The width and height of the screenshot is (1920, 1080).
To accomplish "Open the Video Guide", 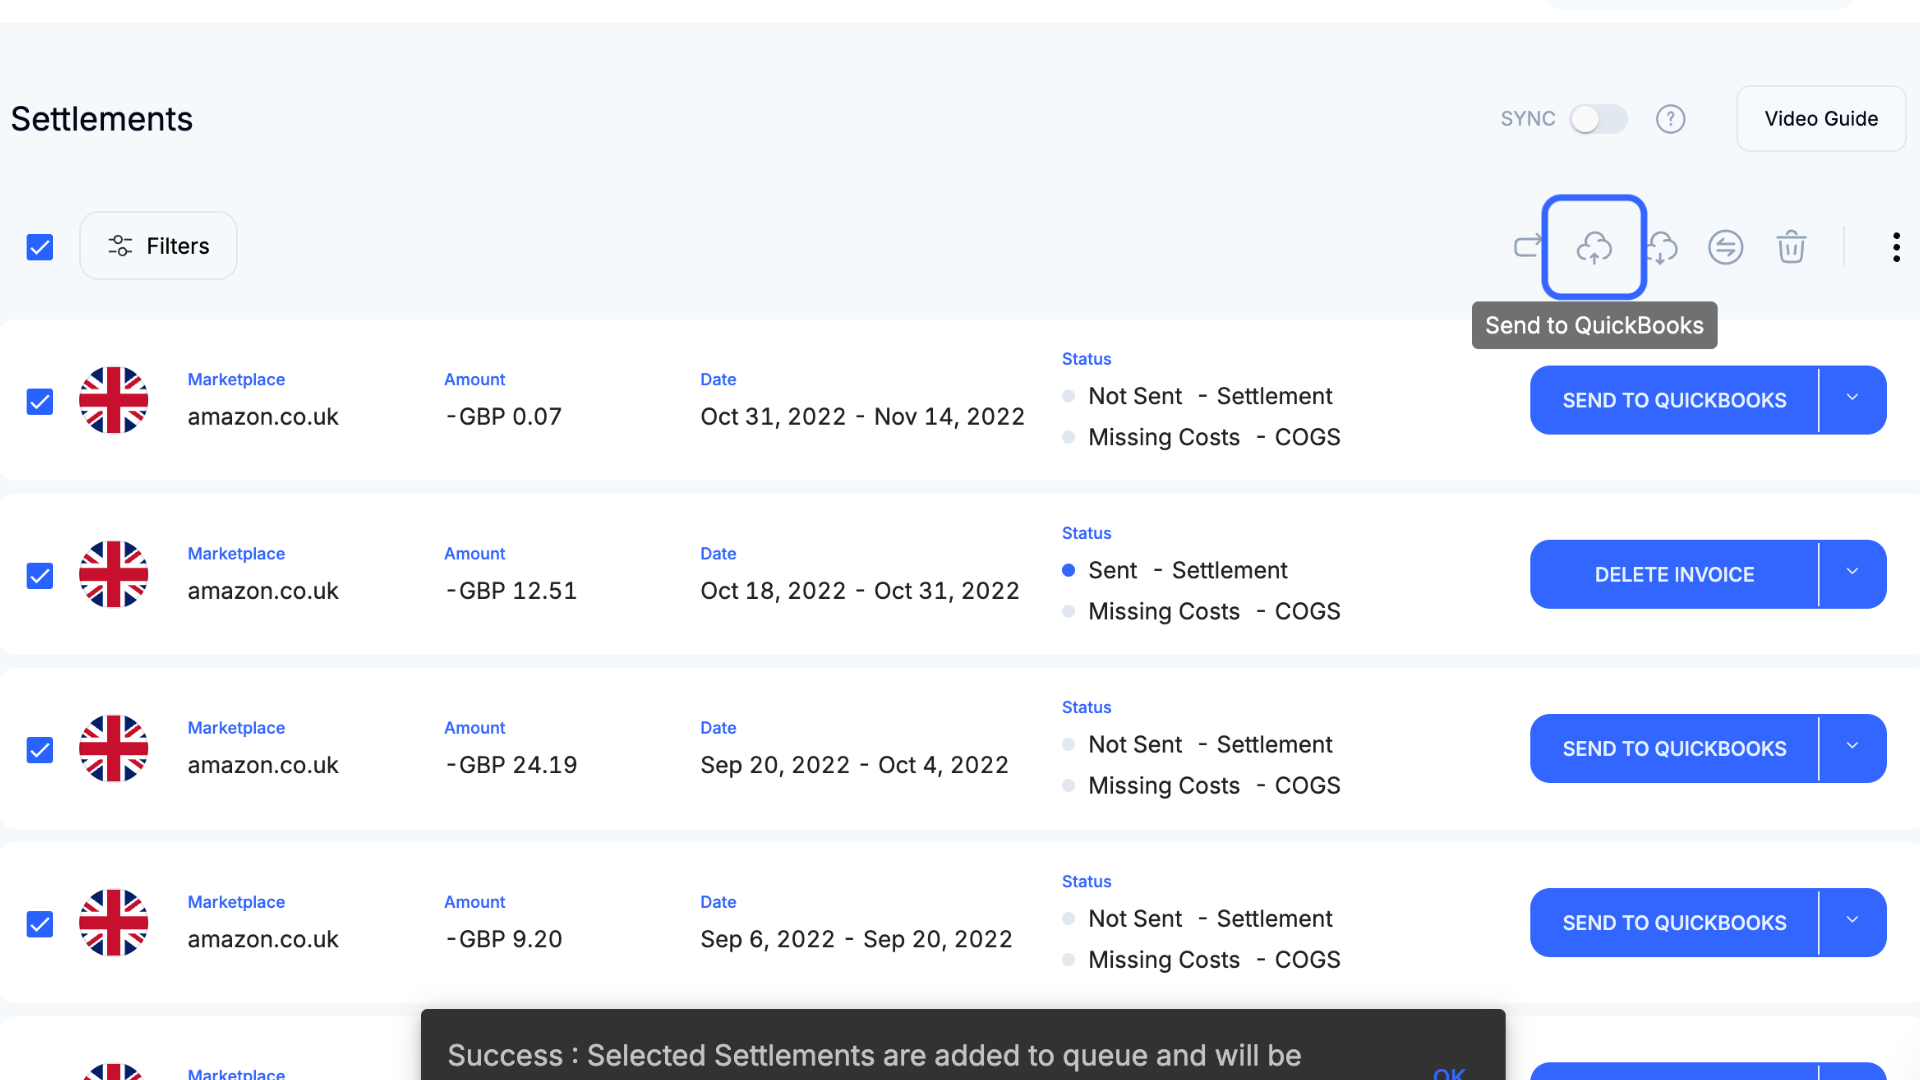I will (1821, 119).
